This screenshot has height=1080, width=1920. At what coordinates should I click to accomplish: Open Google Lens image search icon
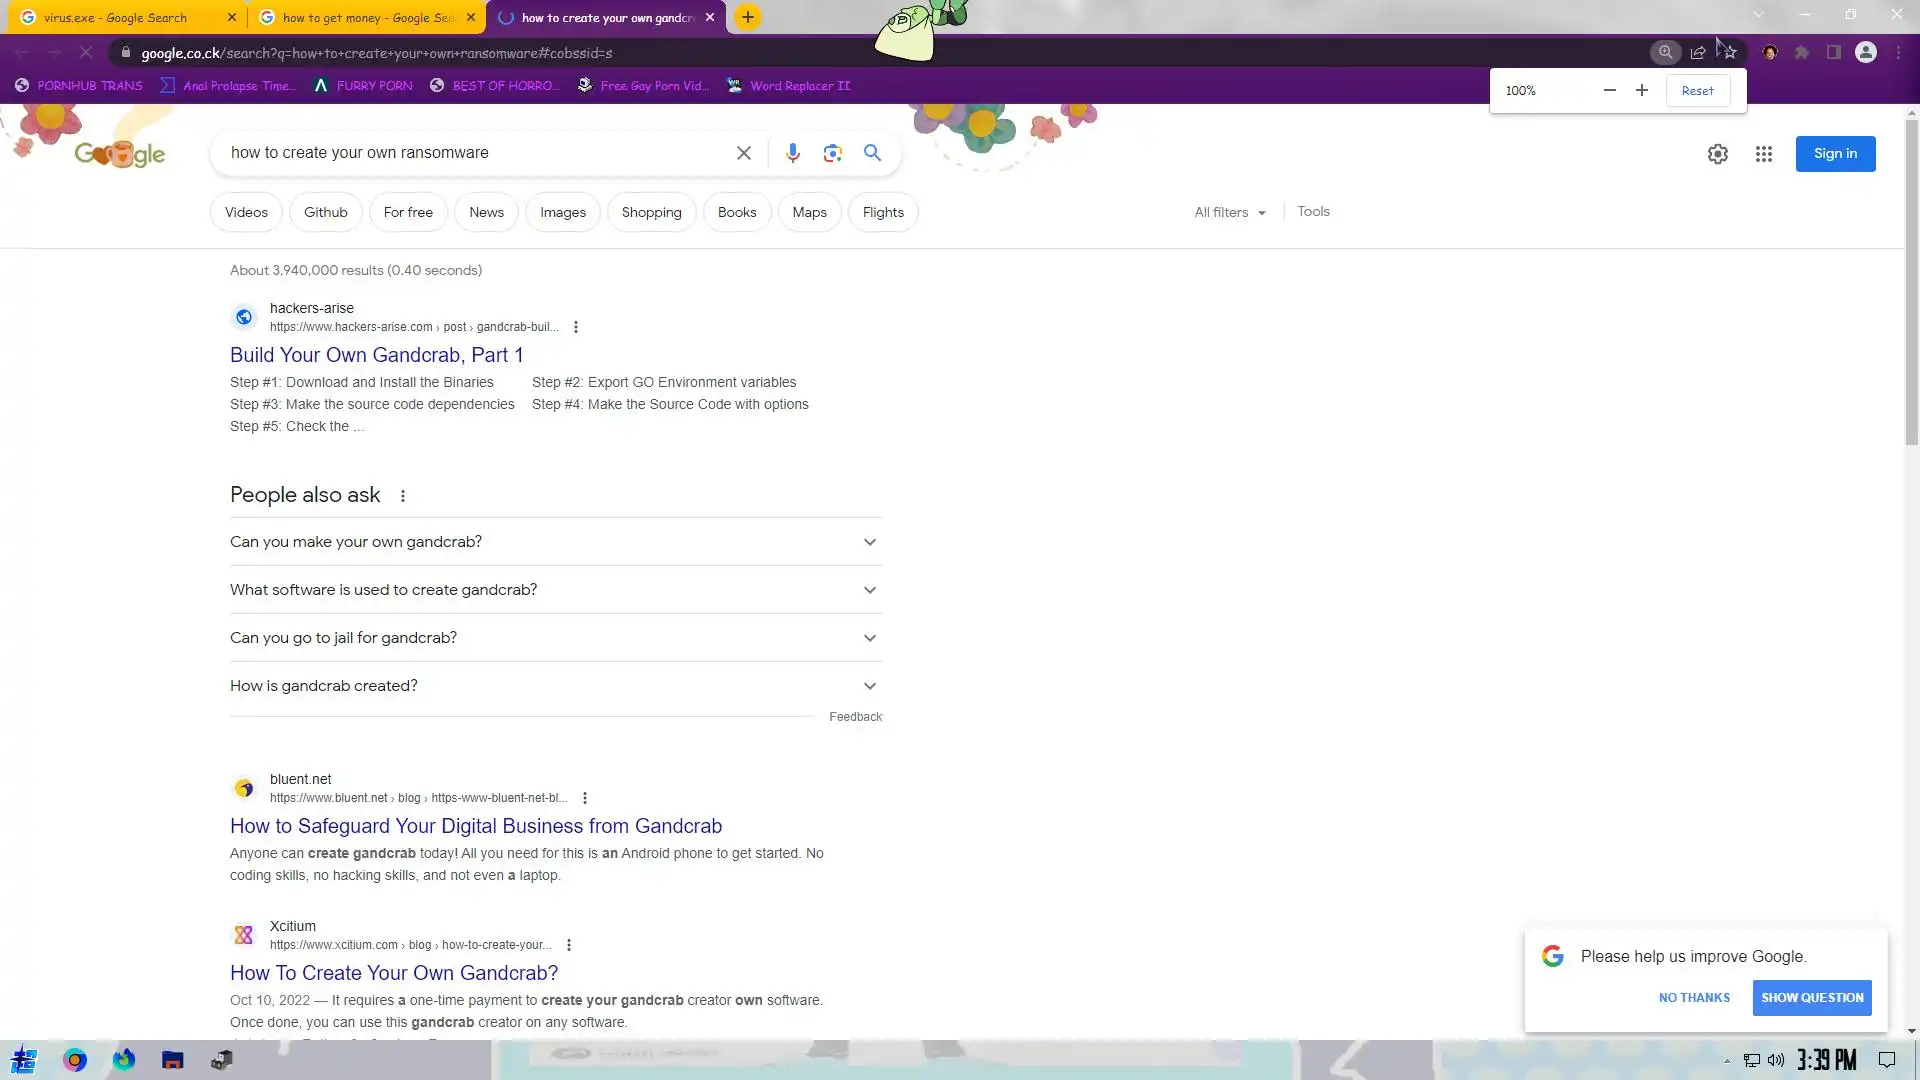[832, 153]
